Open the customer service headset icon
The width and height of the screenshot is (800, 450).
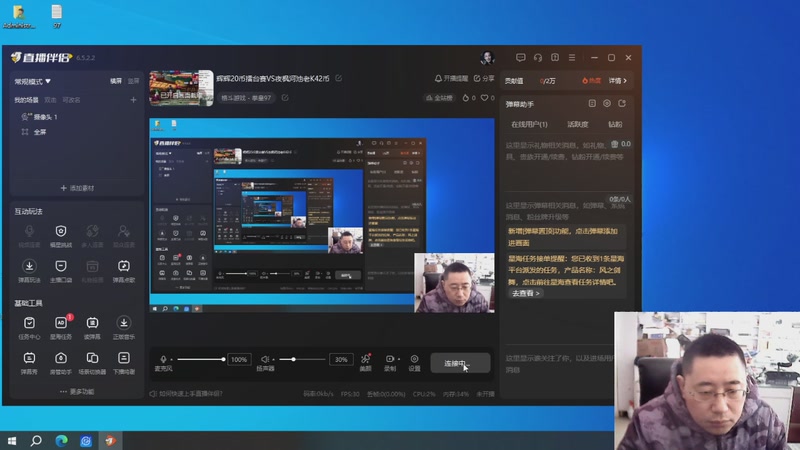(538, 58)
